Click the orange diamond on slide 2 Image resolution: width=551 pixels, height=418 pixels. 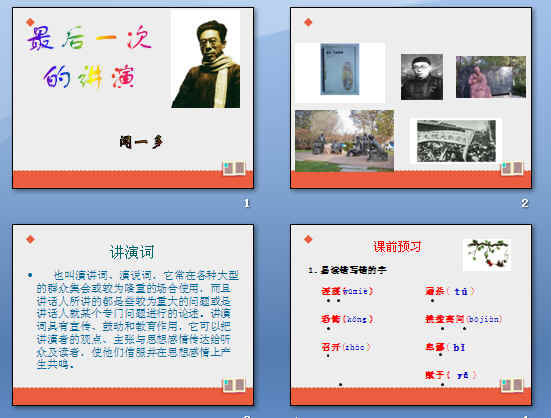coord(308,22)
